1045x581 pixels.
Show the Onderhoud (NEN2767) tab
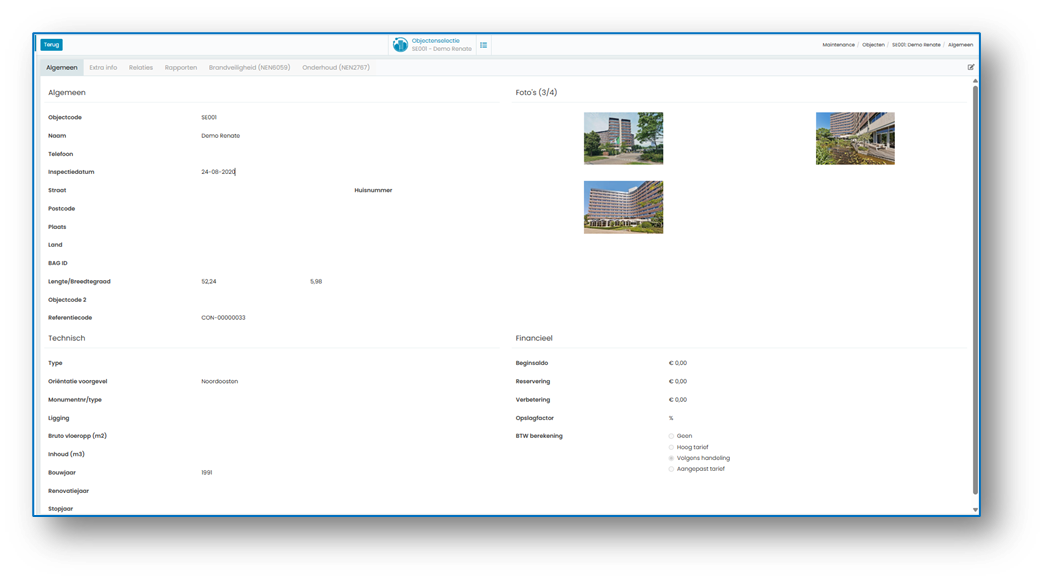point(336,67)
